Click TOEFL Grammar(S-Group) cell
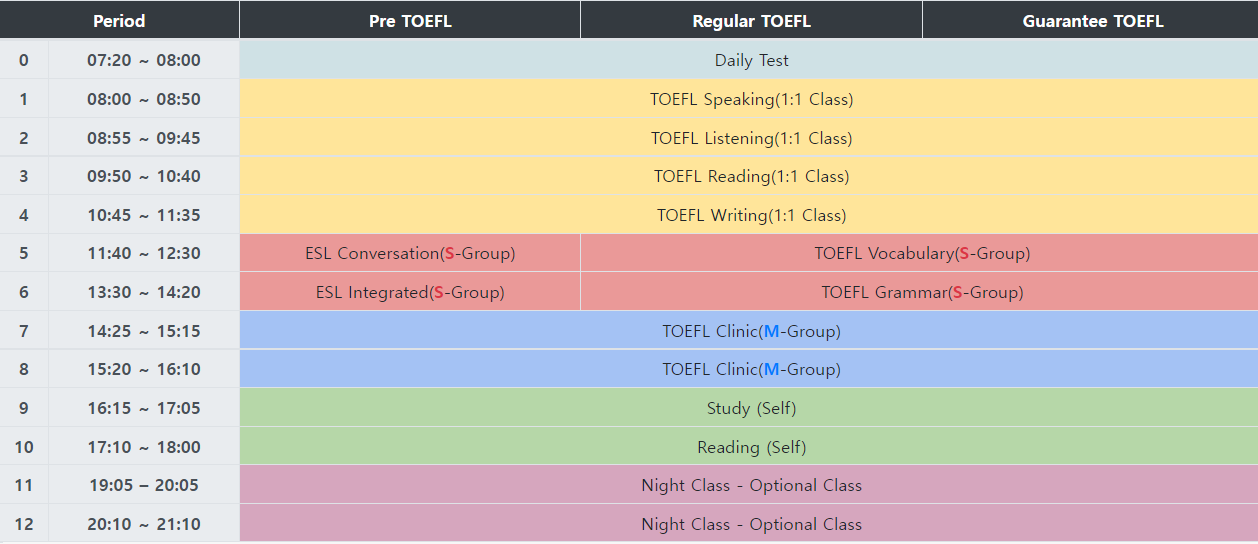1258x544 pixels. [x=921, y=292]
